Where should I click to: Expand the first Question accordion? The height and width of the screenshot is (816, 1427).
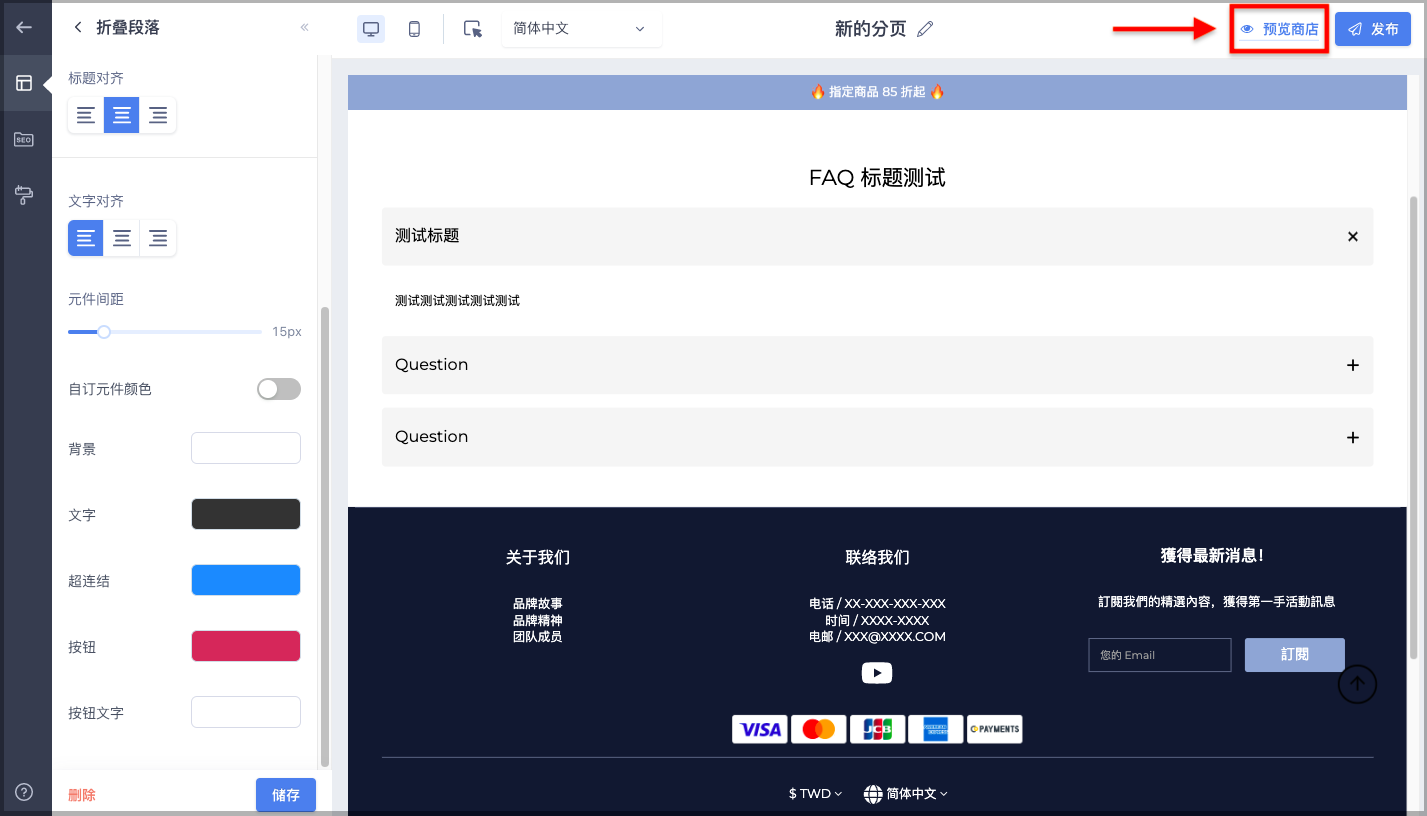[x=877, y=365]
